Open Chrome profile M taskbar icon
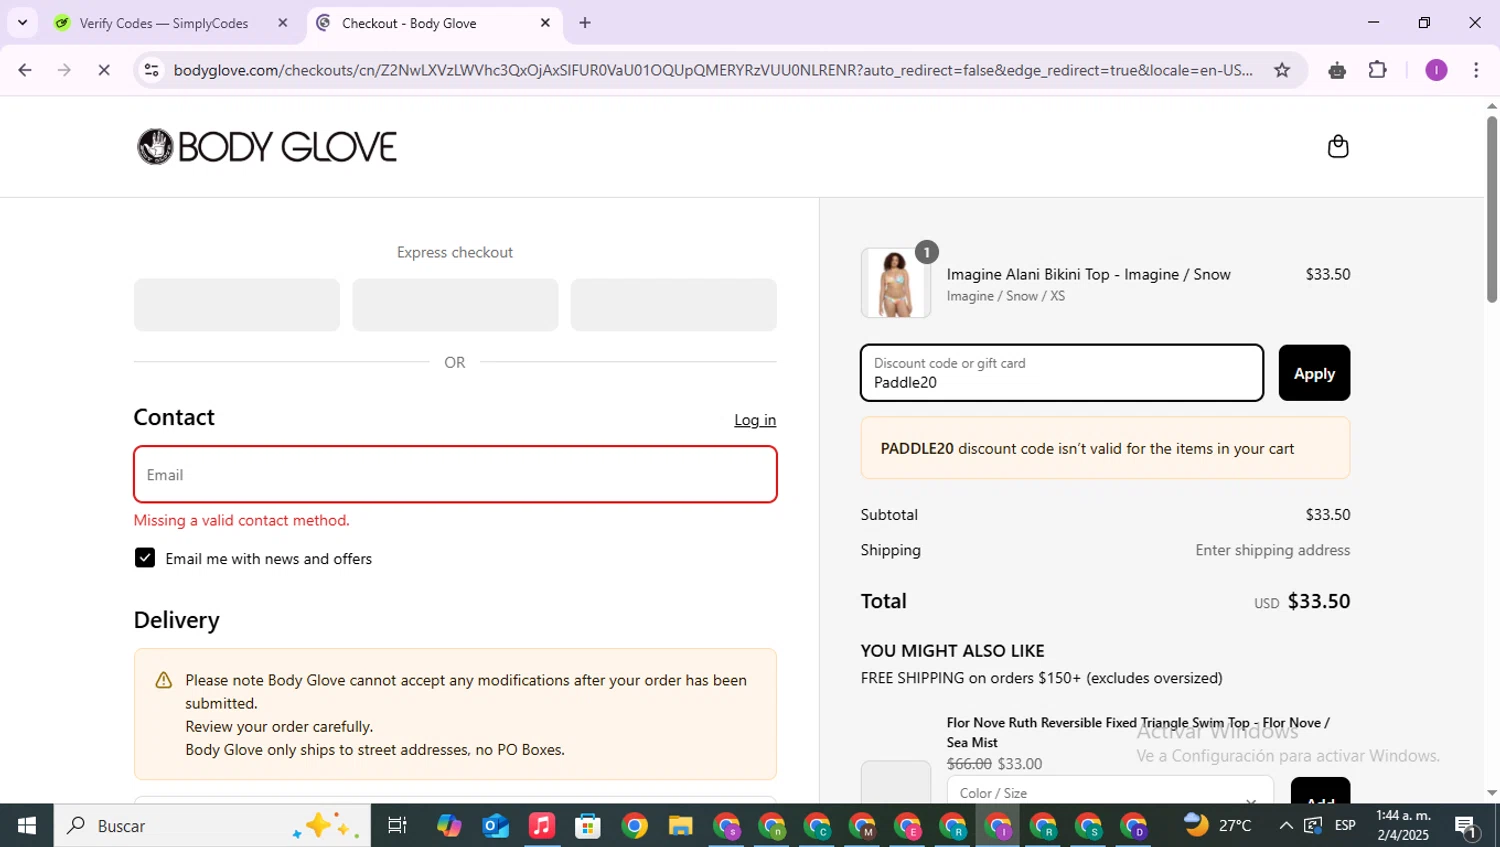 [x=862, y=827]
